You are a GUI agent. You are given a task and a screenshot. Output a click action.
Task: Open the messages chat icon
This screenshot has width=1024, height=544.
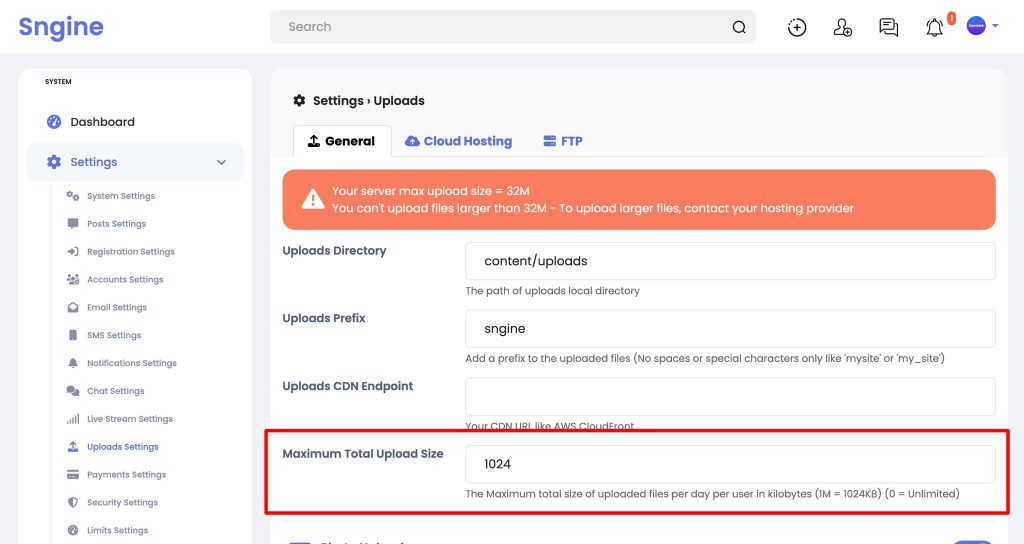[888, 27]
